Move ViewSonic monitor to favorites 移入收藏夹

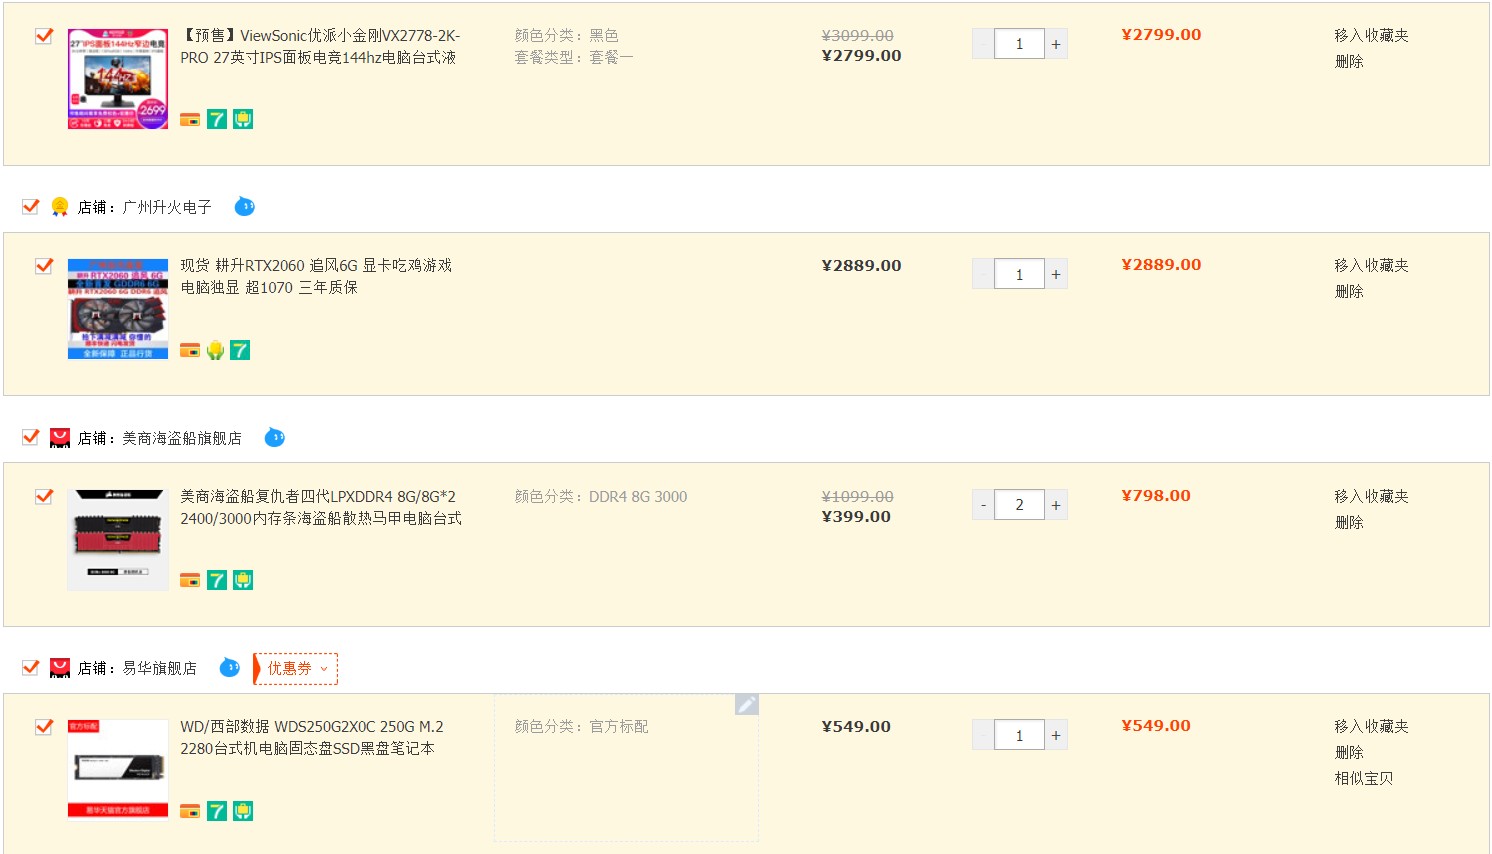tap(1371, 35)
